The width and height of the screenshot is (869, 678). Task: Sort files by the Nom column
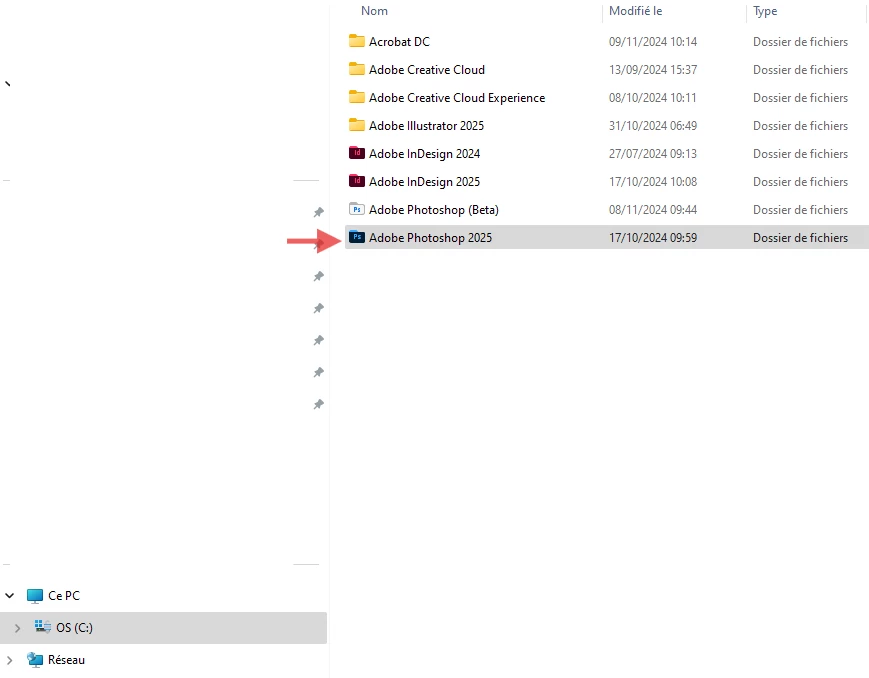point(374,11)
